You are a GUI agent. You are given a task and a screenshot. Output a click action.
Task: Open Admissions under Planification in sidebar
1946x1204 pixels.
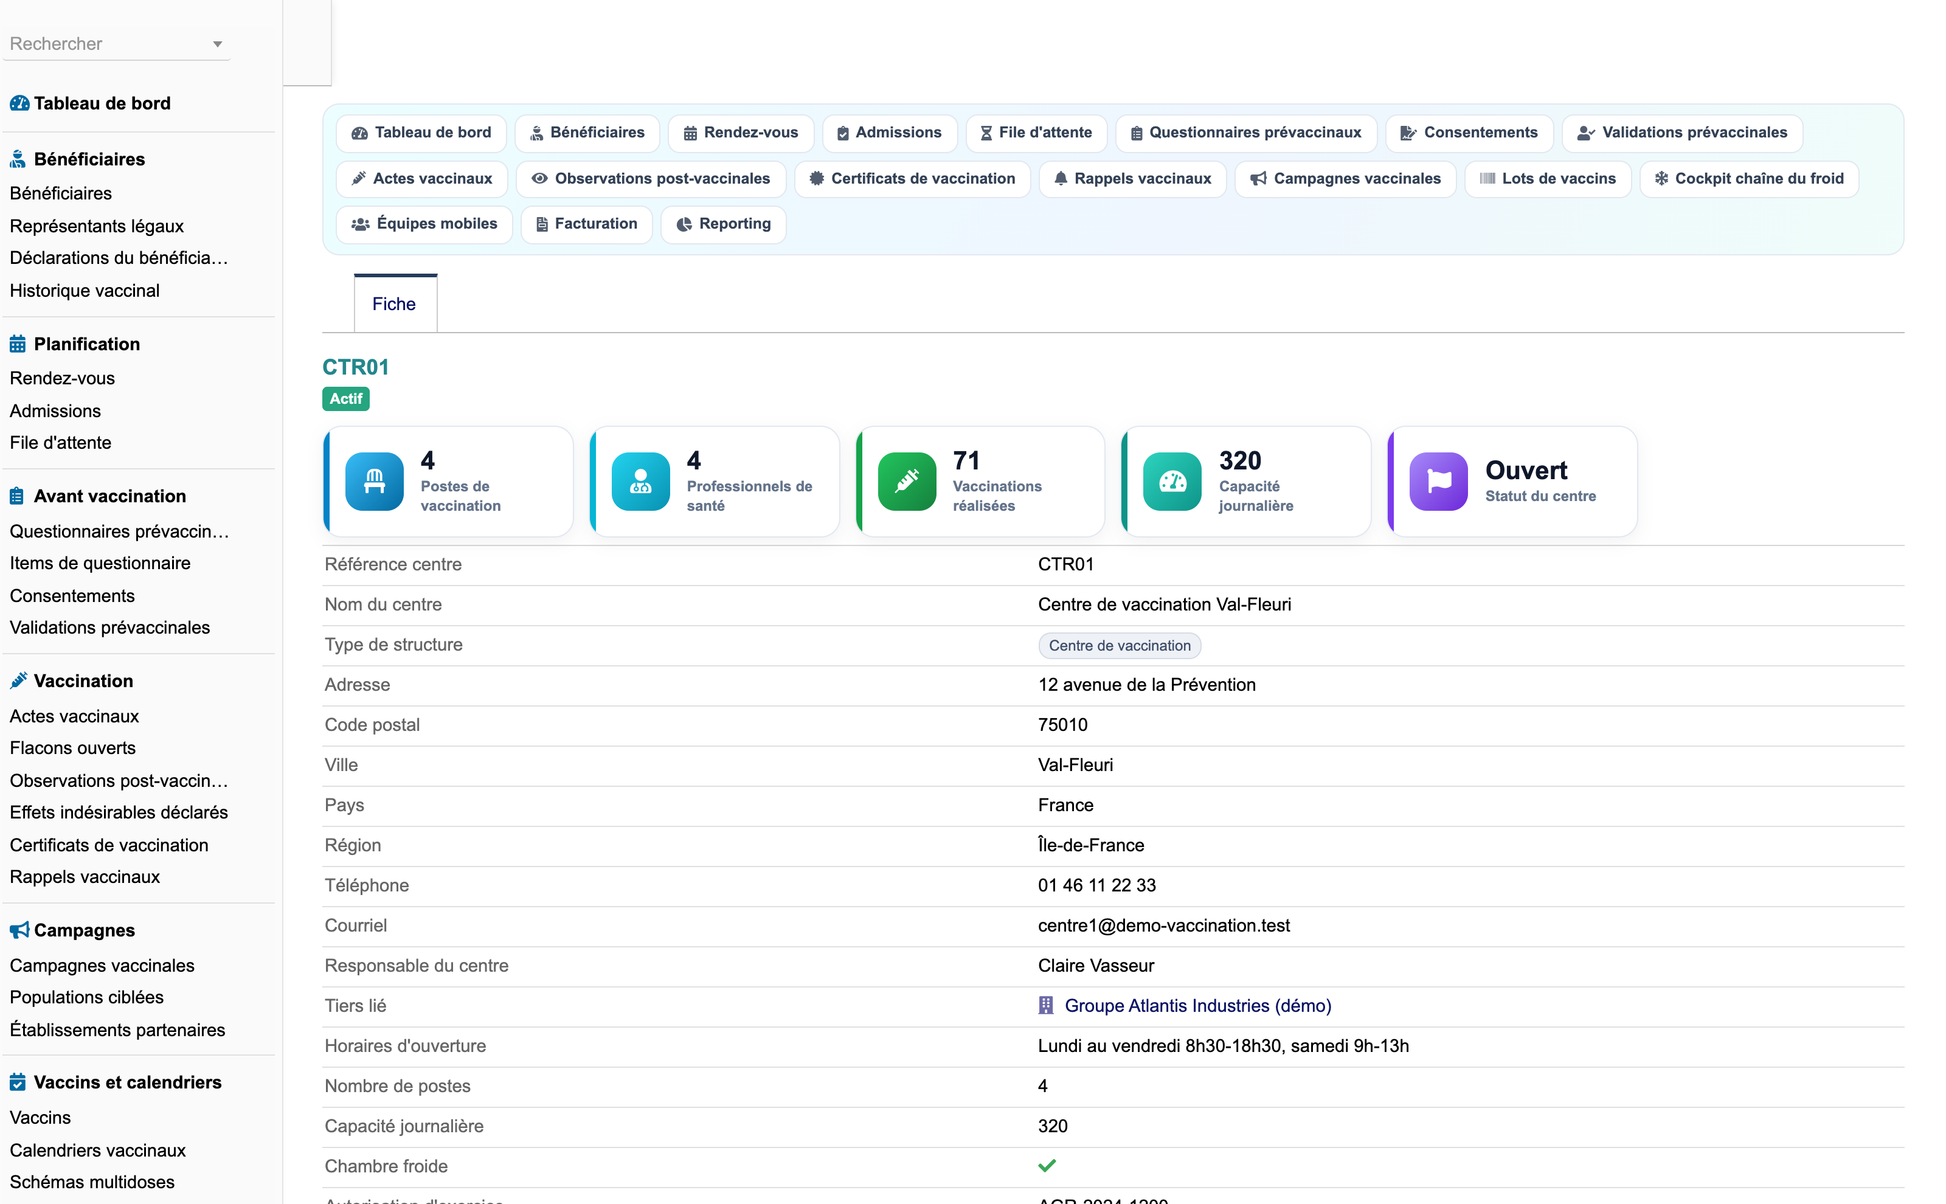(55, 411)
